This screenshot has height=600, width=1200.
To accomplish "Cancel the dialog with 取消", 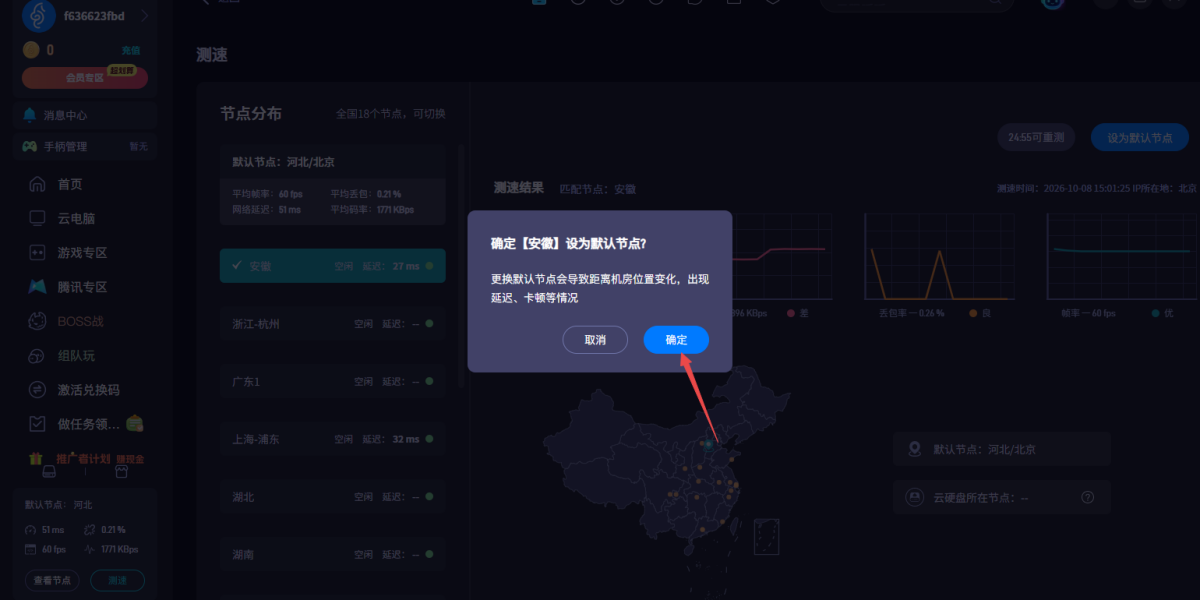I will (x=595, y=340).
